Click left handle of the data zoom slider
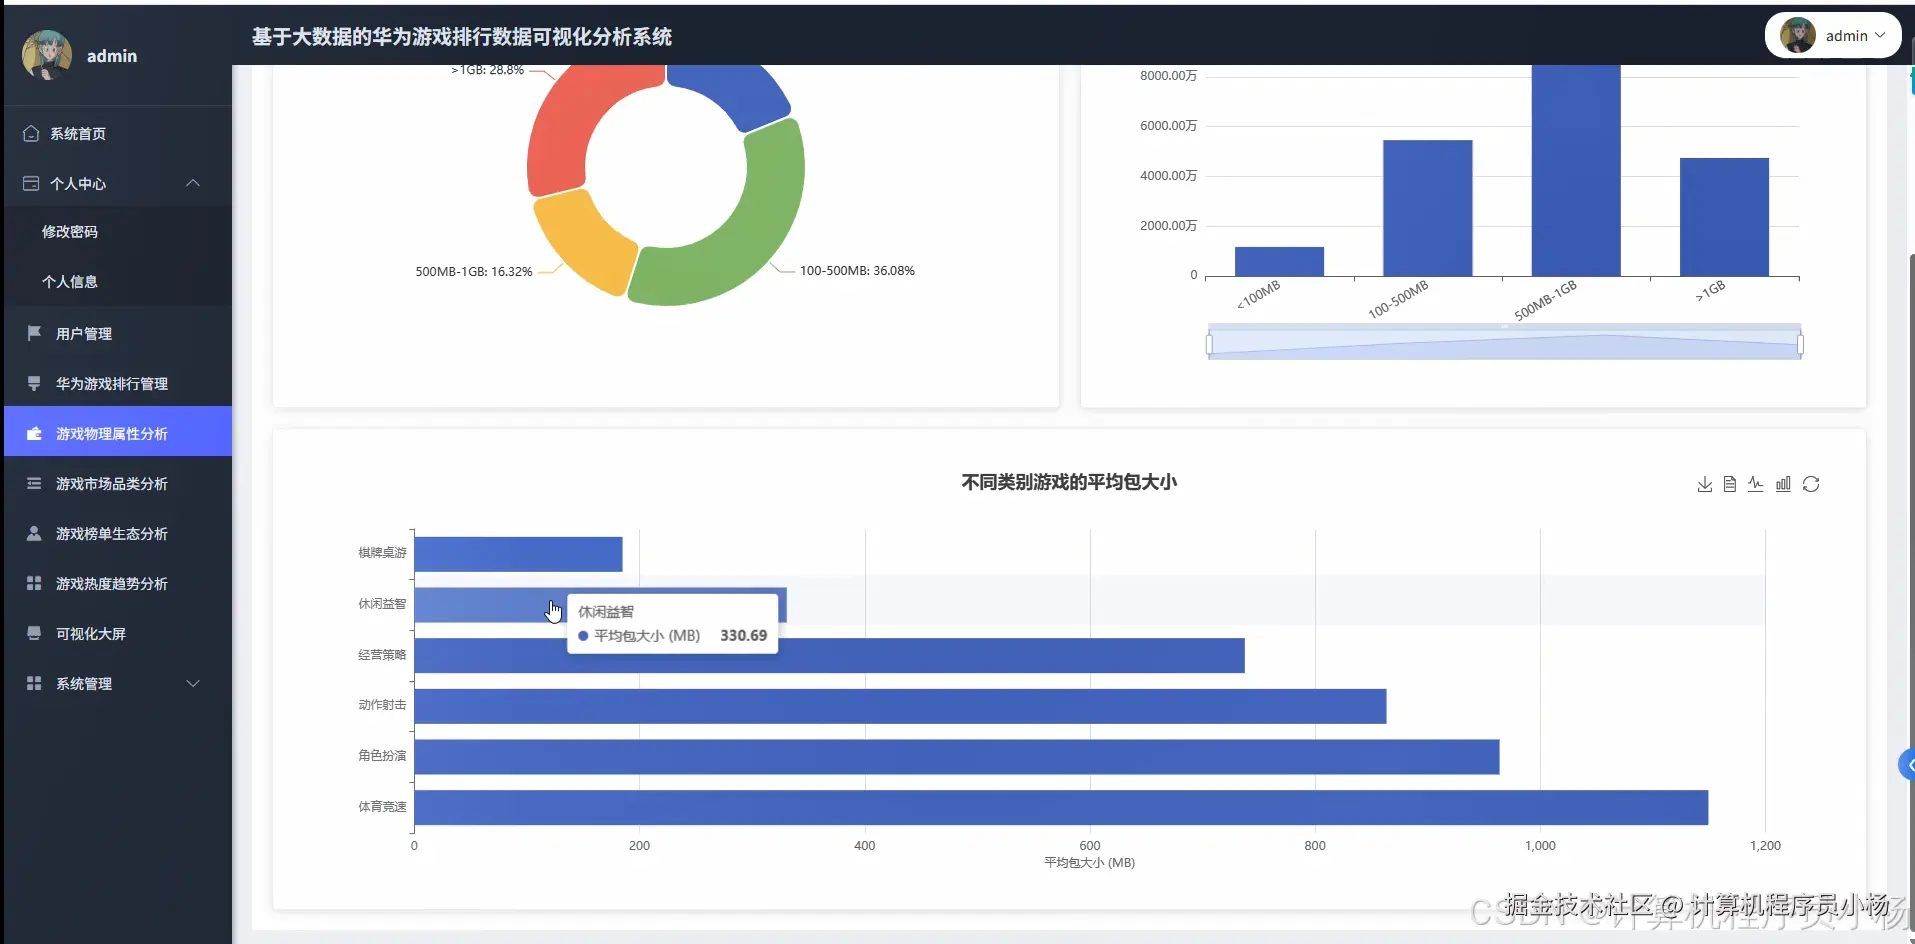Screen dimensions: 1915x944 [1209, 345]
